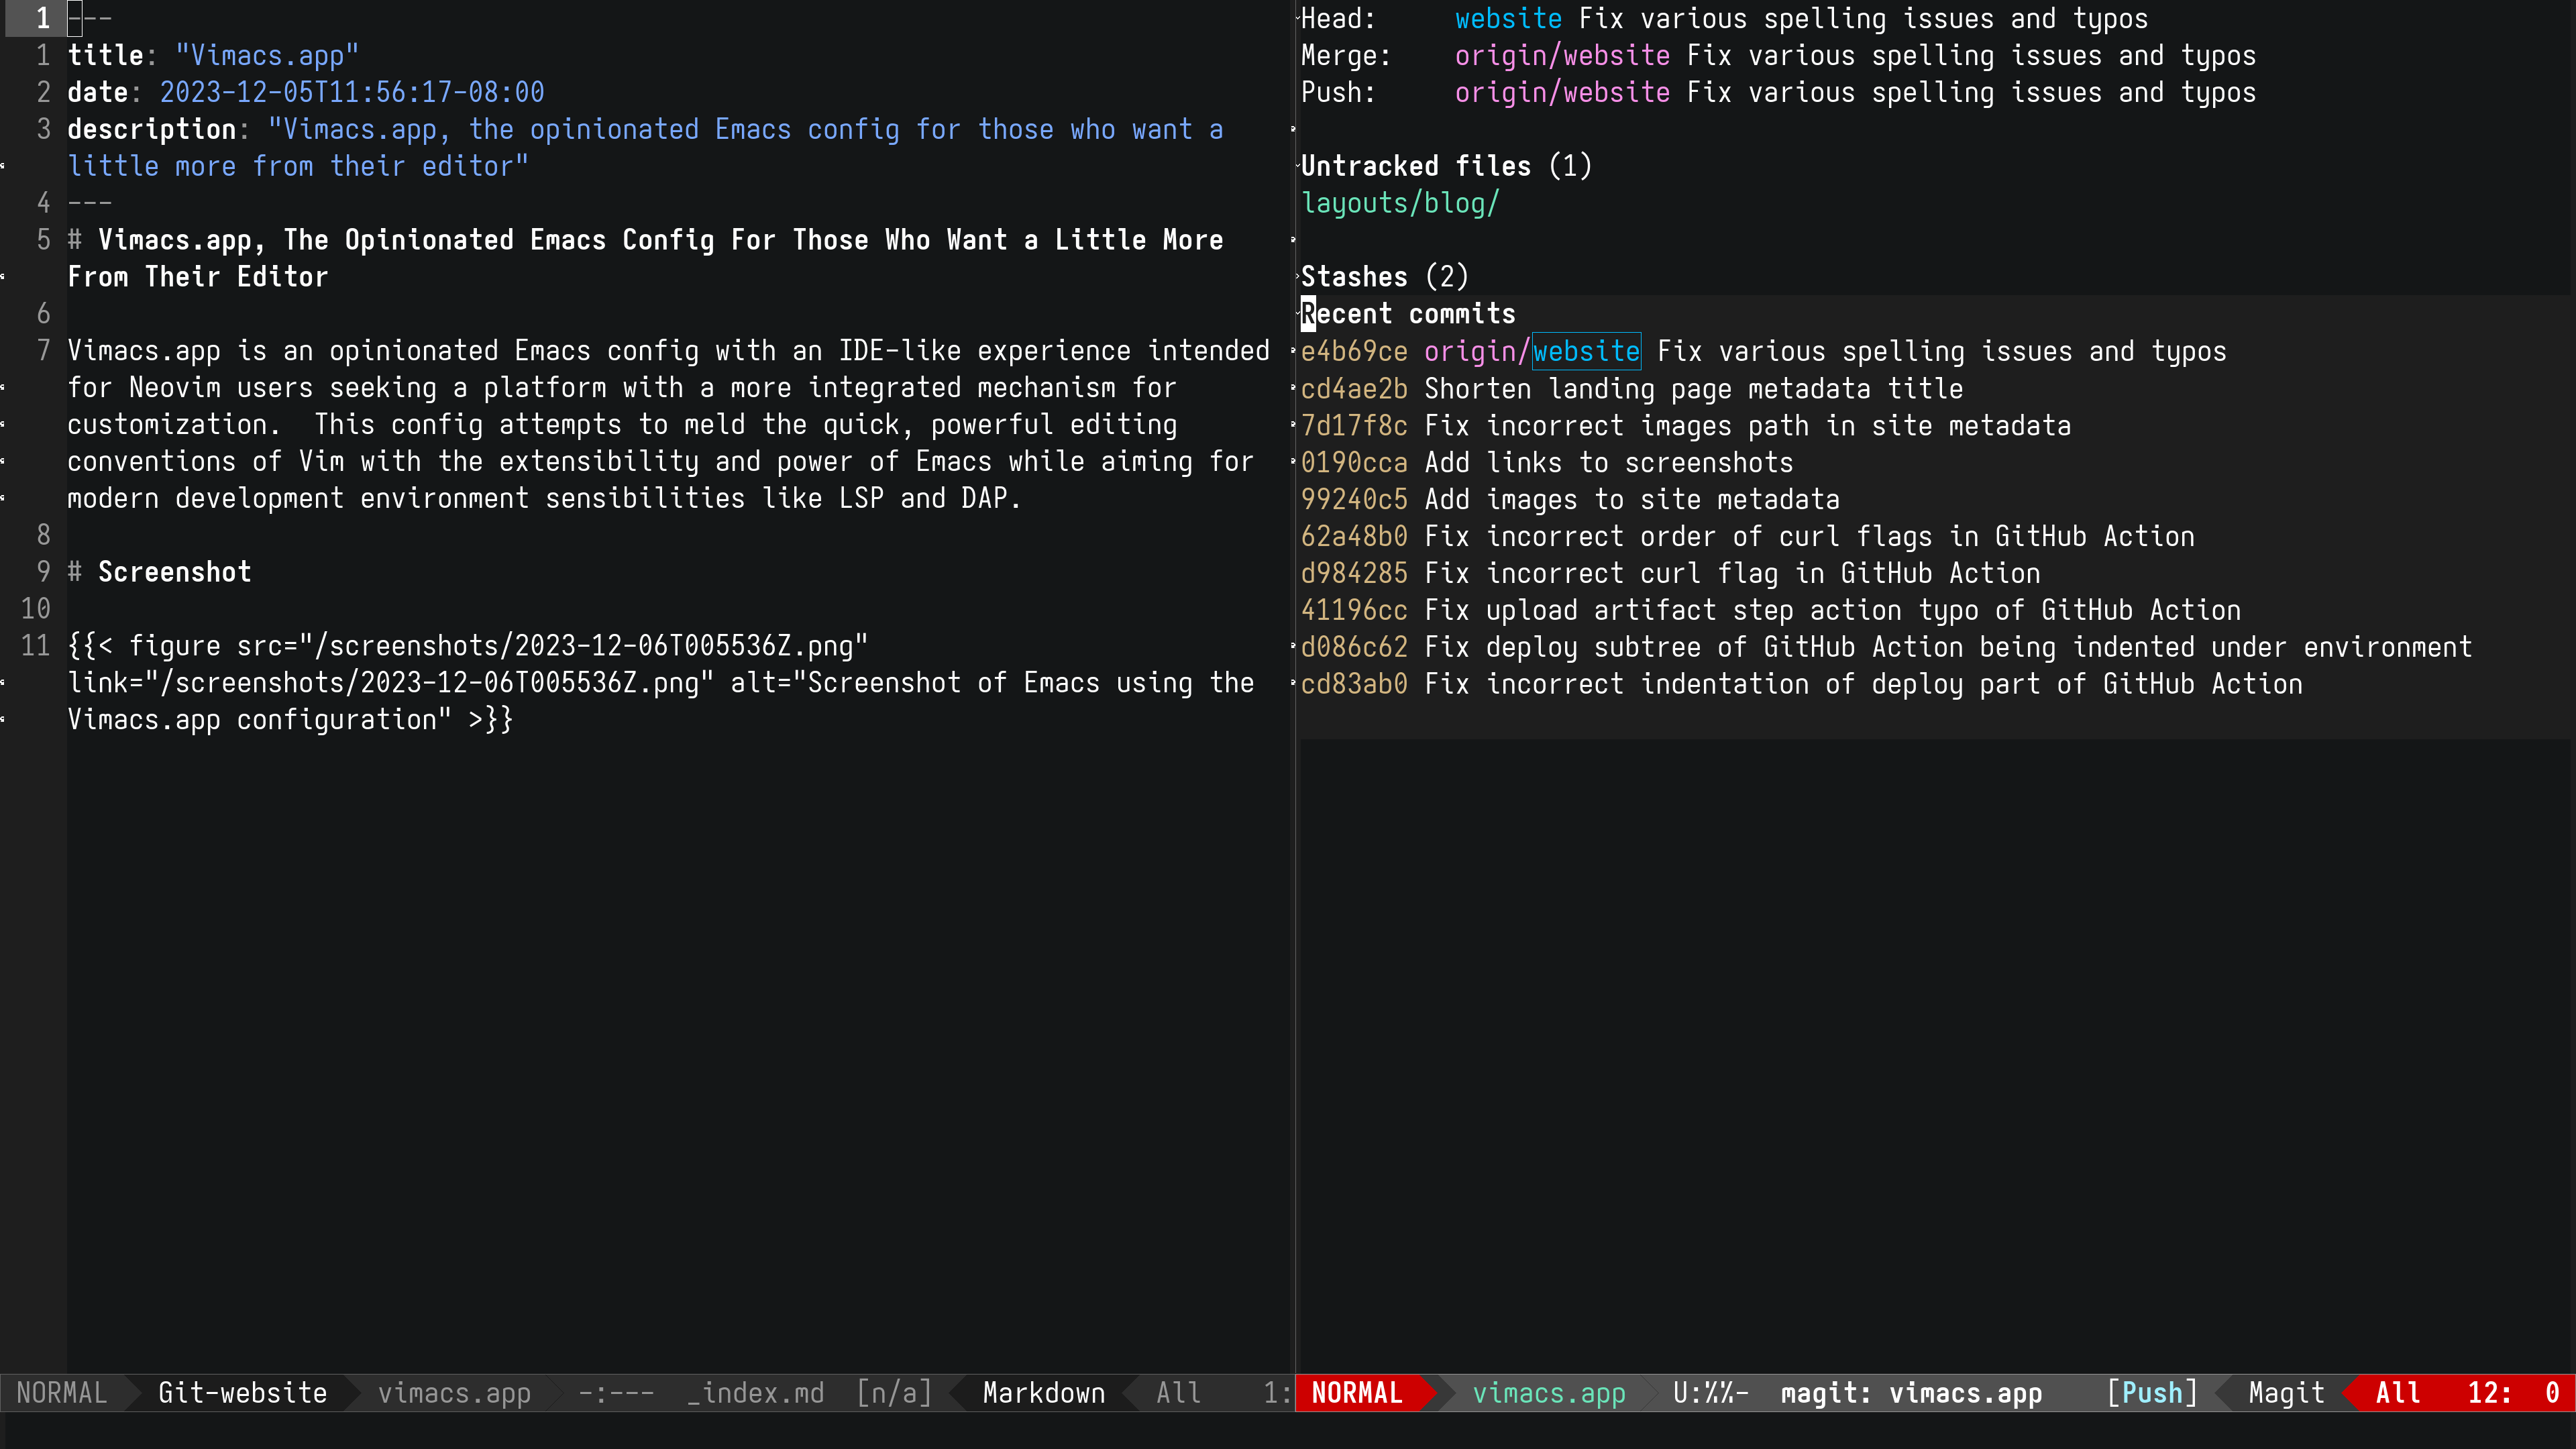Toggle the U:%%- buffer status flags
Viewport: 2576px width, 1449px height.
coord(1710,1393)
